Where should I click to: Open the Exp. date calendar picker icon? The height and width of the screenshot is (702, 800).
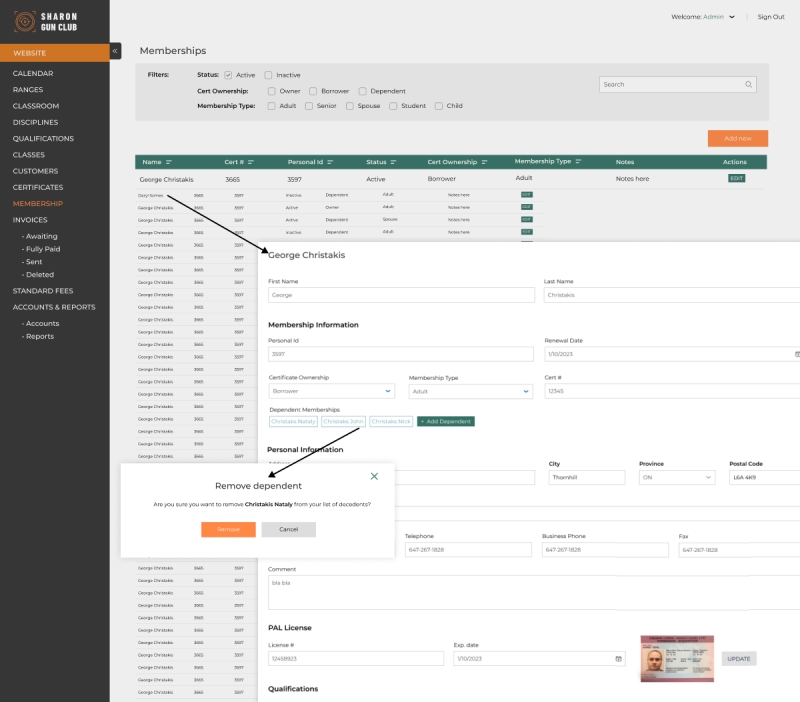pyautogui.click(x=617, y=658)
